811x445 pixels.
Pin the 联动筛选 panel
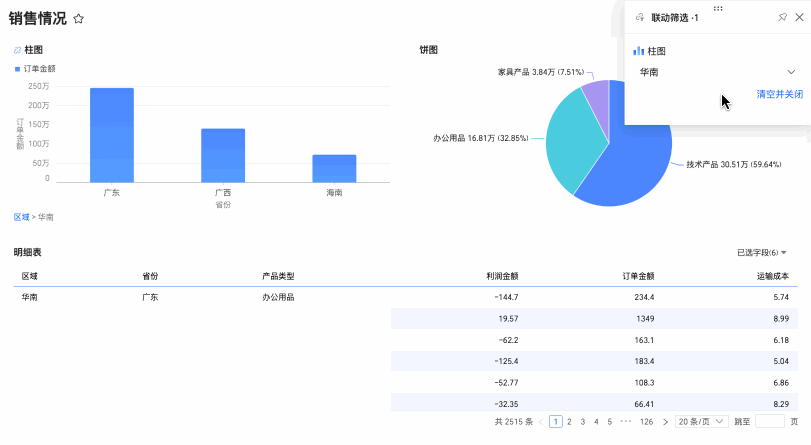coord(782,17)
